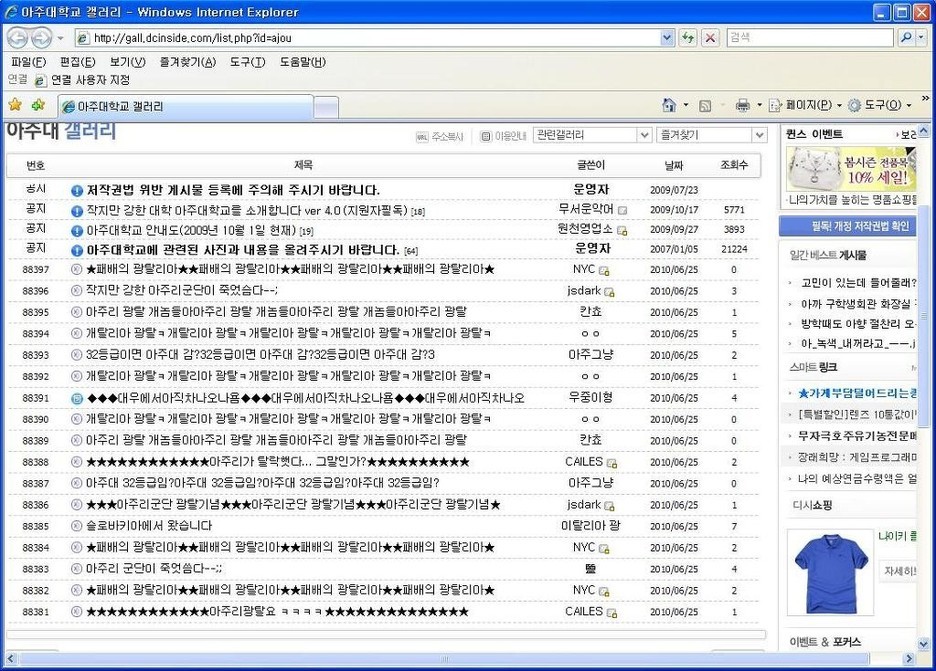The height and width of the screenshot is (671, 936).
Task: Open the 보기(V) menu
Action: pyautogui.click(x=128, y=62)
